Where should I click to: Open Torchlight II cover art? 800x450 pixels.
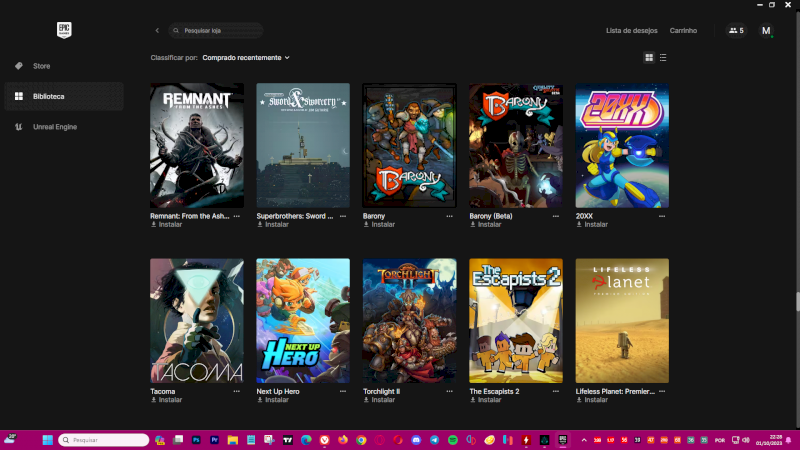[409, 320]
